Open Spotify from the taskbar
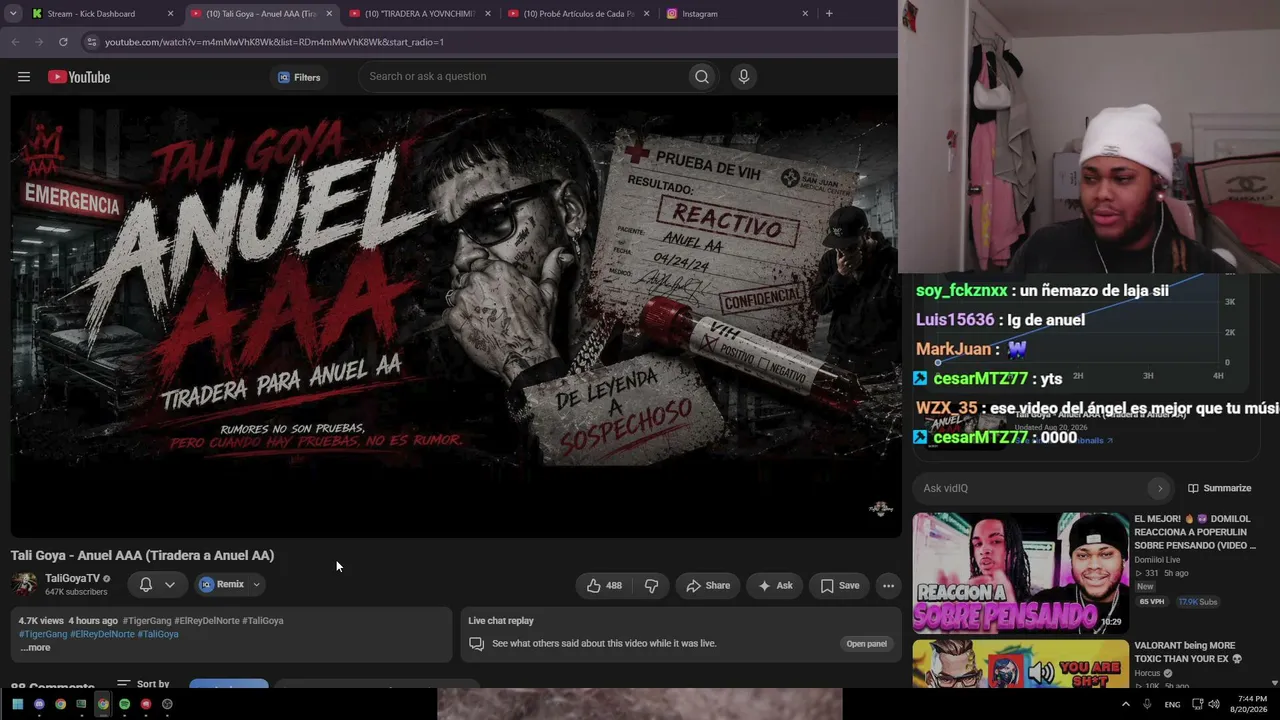 pyautogui.click(x=124, y=704)
